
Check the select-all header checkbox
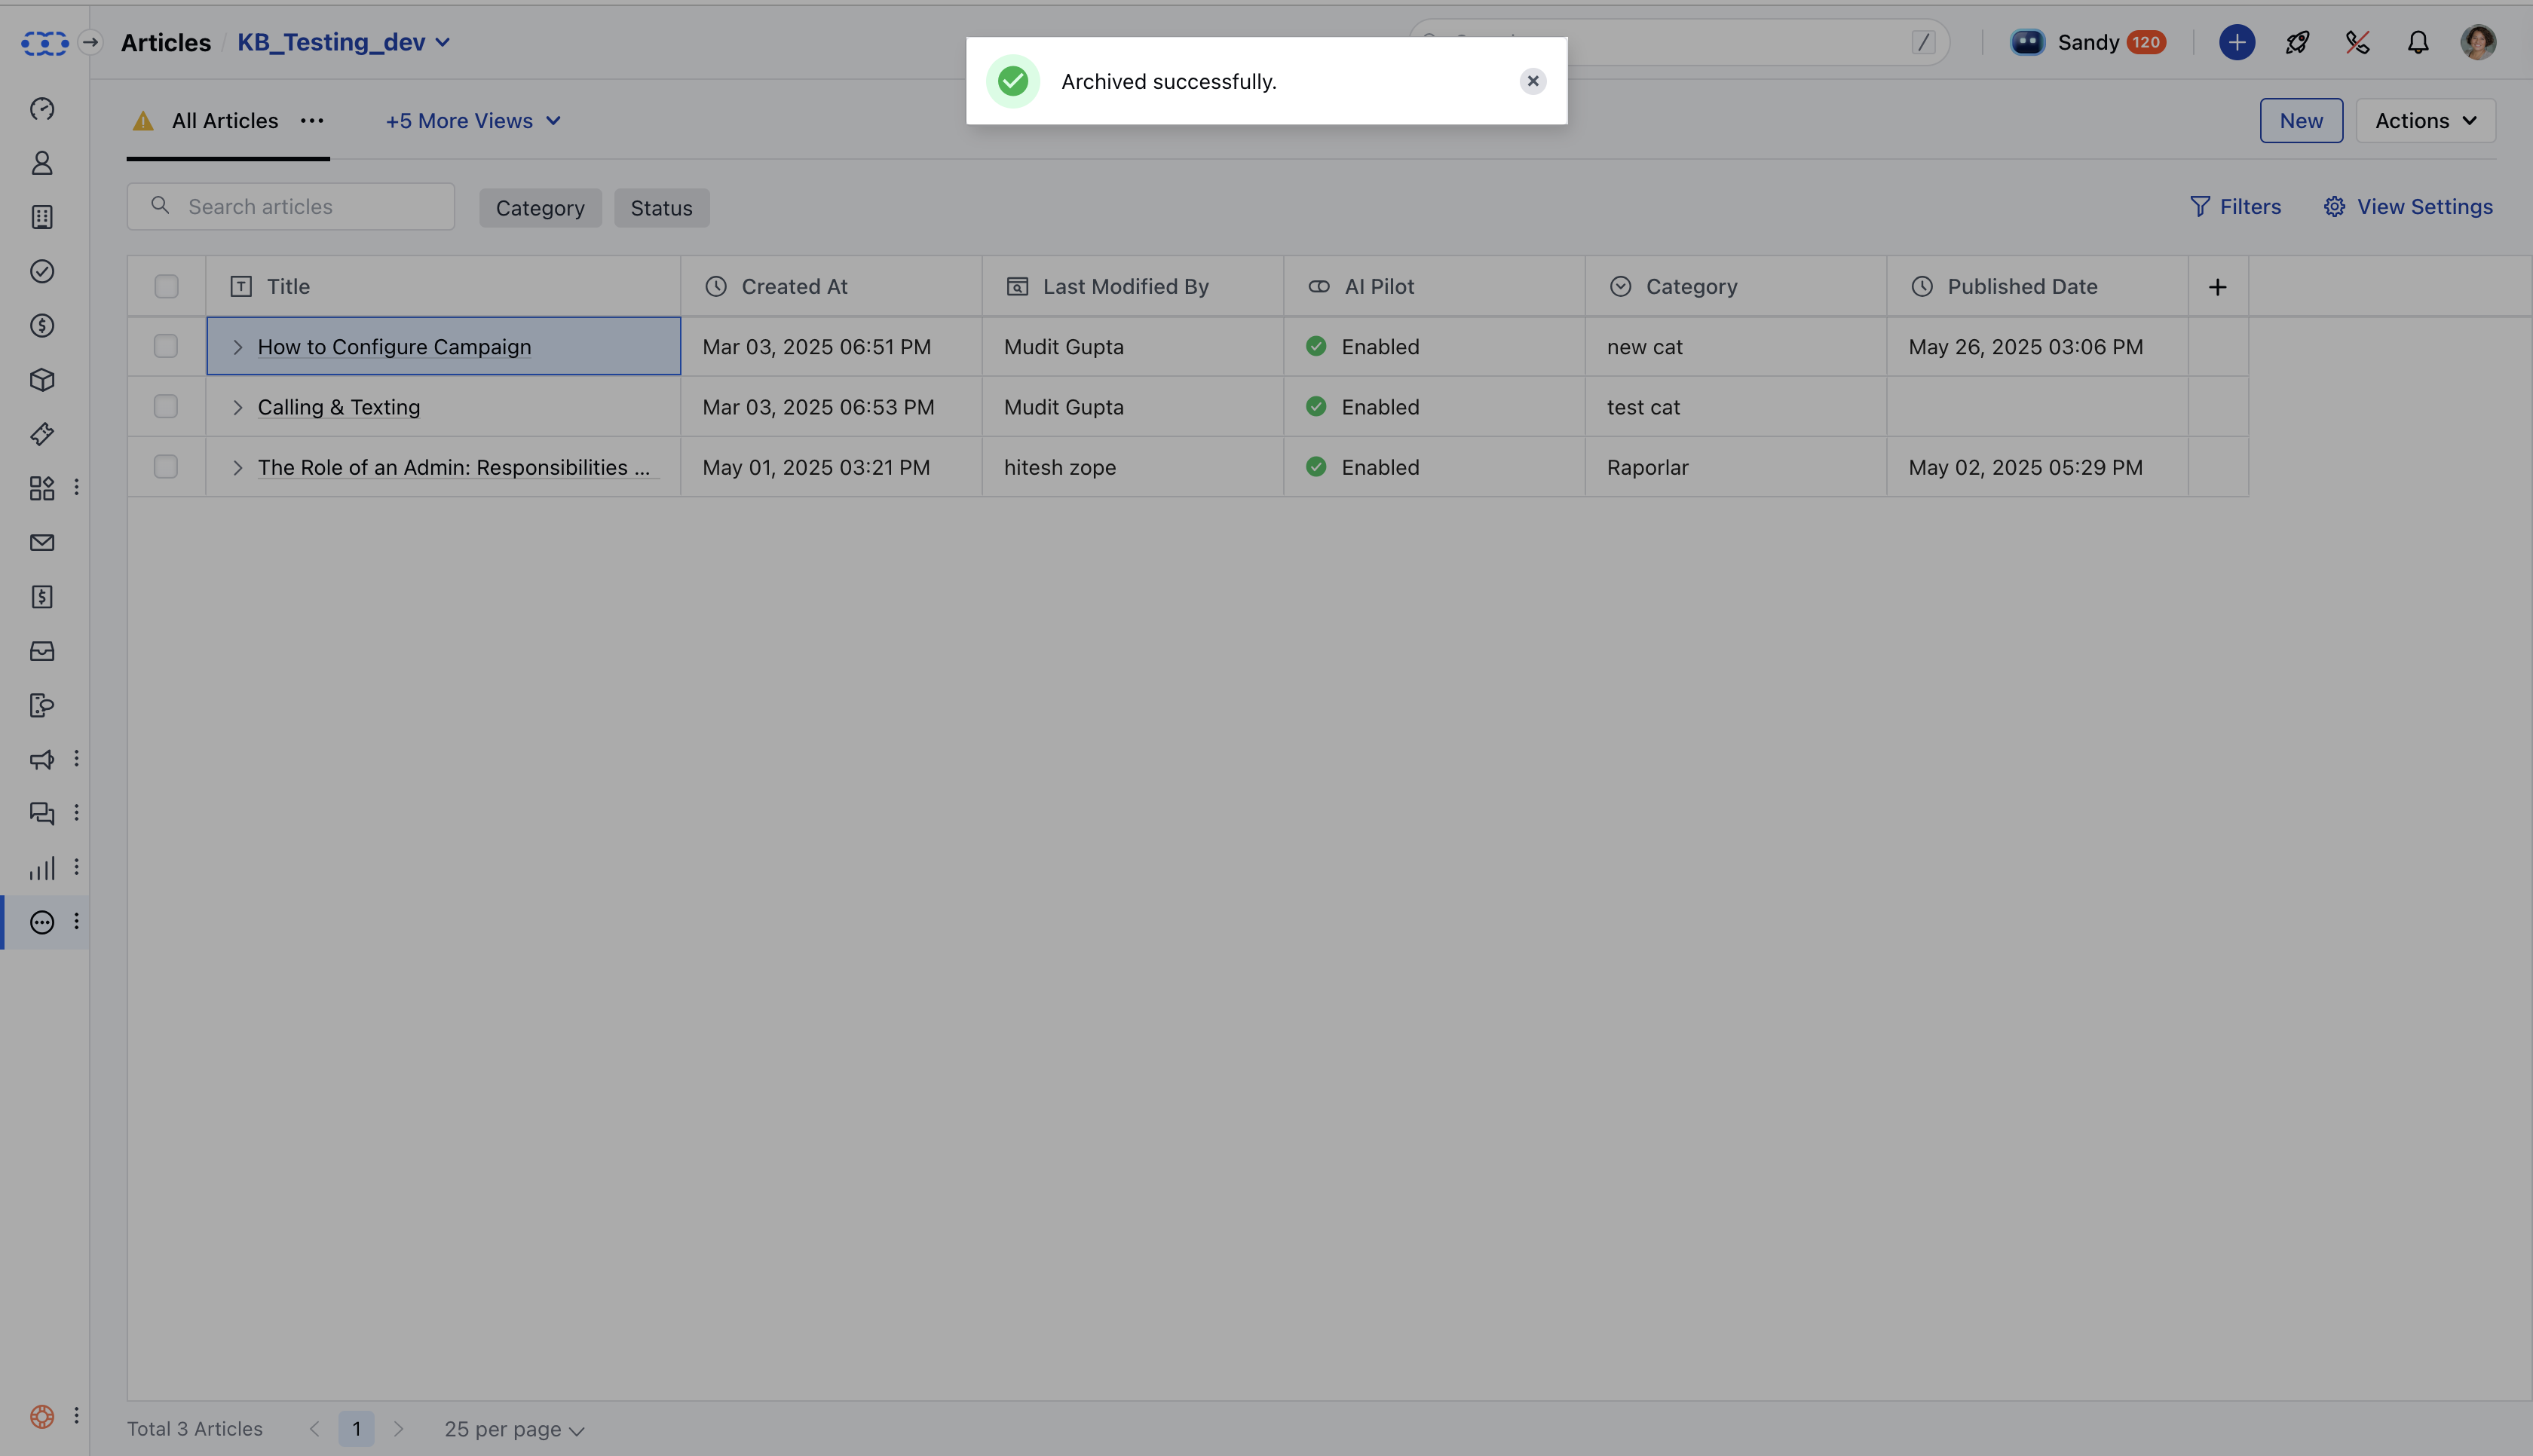point(166,287)
